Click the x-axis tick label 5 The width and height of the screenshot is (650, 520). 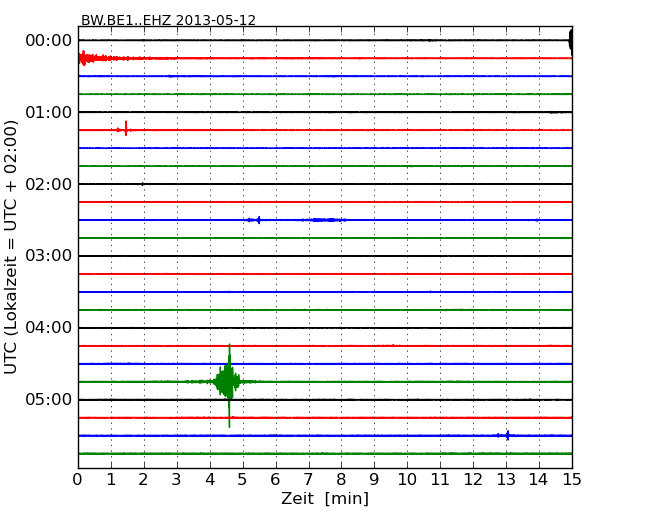(243, 480)
